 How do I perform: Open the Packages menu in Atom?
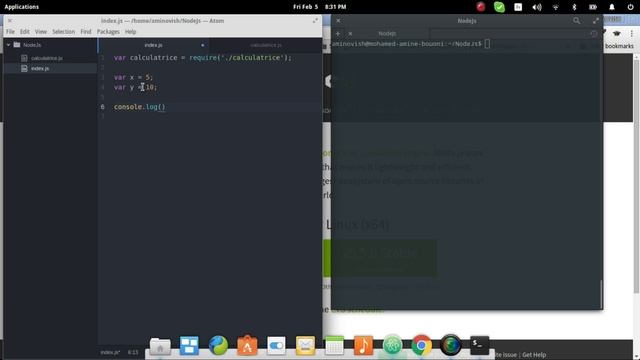(x=108, y=31)
